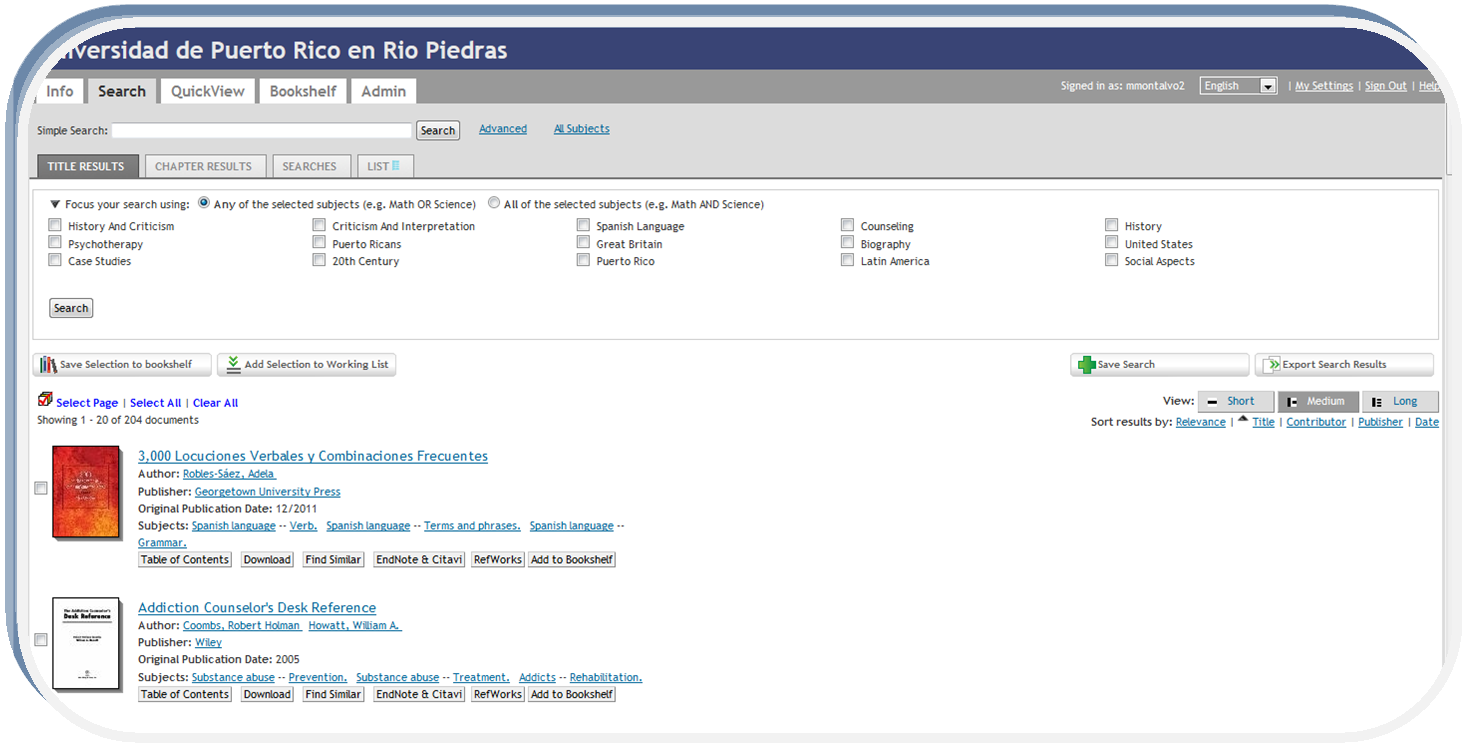1467x748 pixels.
Task: Click the Save Selection to bookshelf books icon
Action: coord(48,365)
